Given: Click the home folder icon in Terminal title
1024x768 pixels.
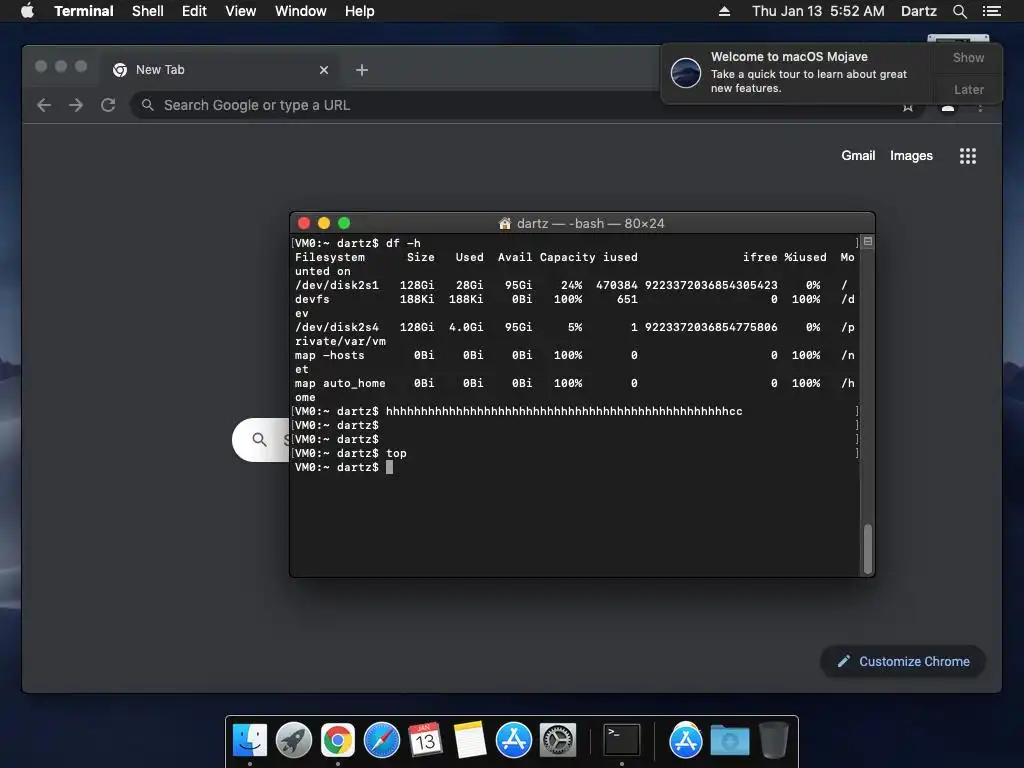Looking at the screenshot, I should 505,223.
